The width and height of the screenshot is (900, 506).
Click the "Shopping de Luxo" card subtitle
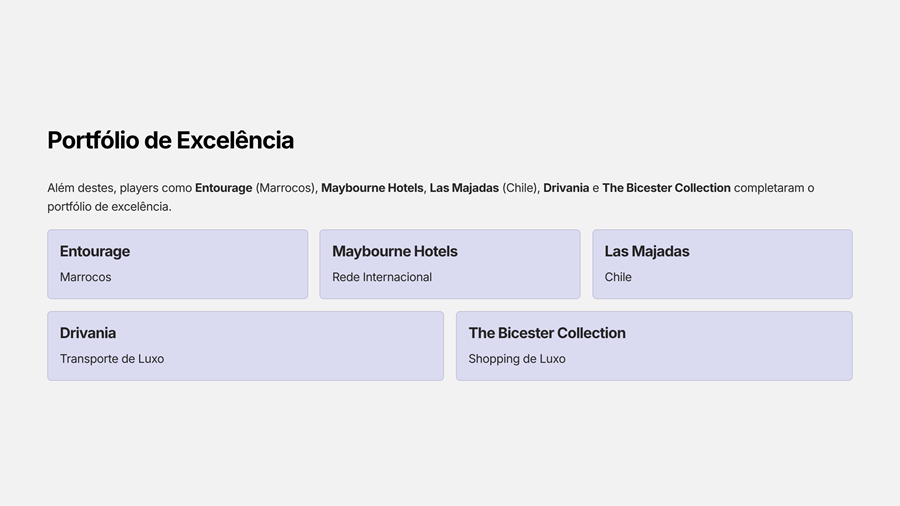(517, 359)
